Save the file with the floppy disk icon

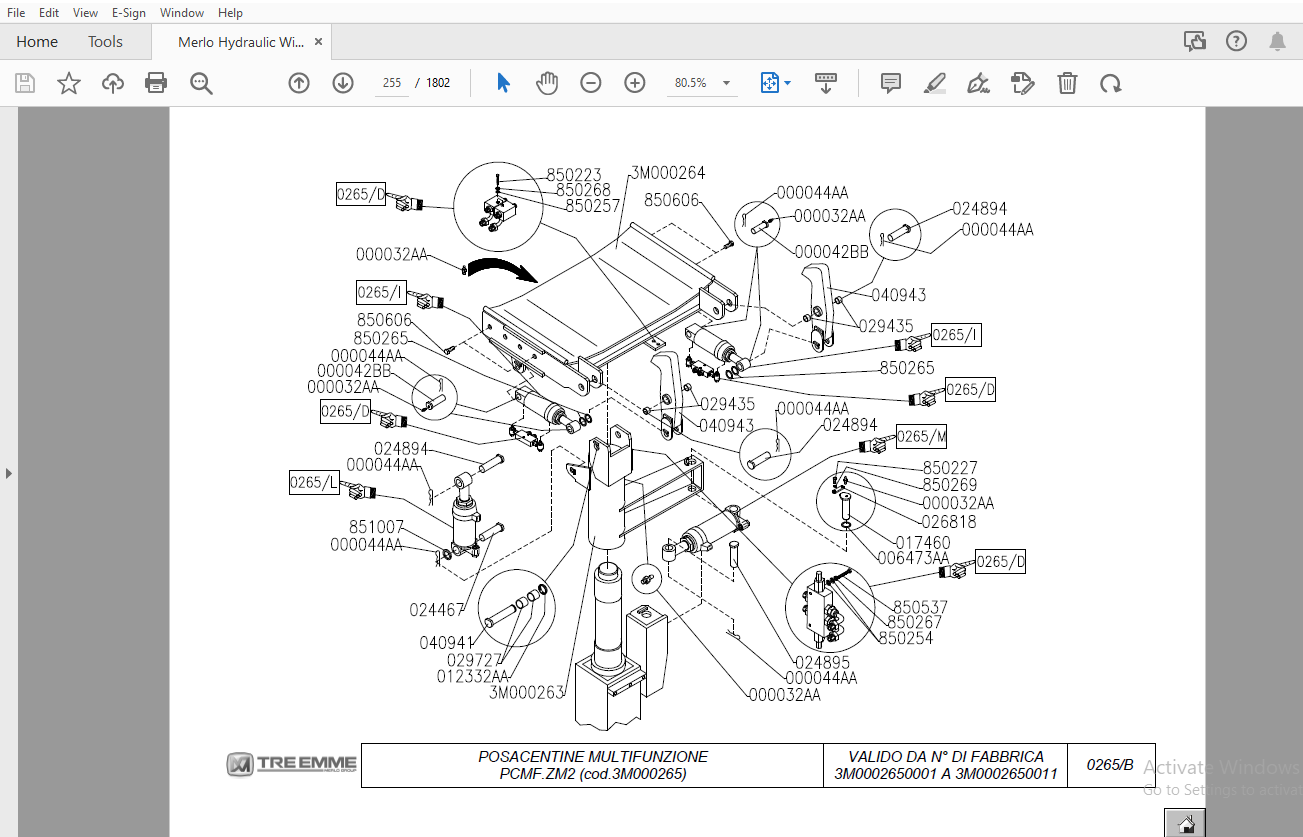point(25,83)
